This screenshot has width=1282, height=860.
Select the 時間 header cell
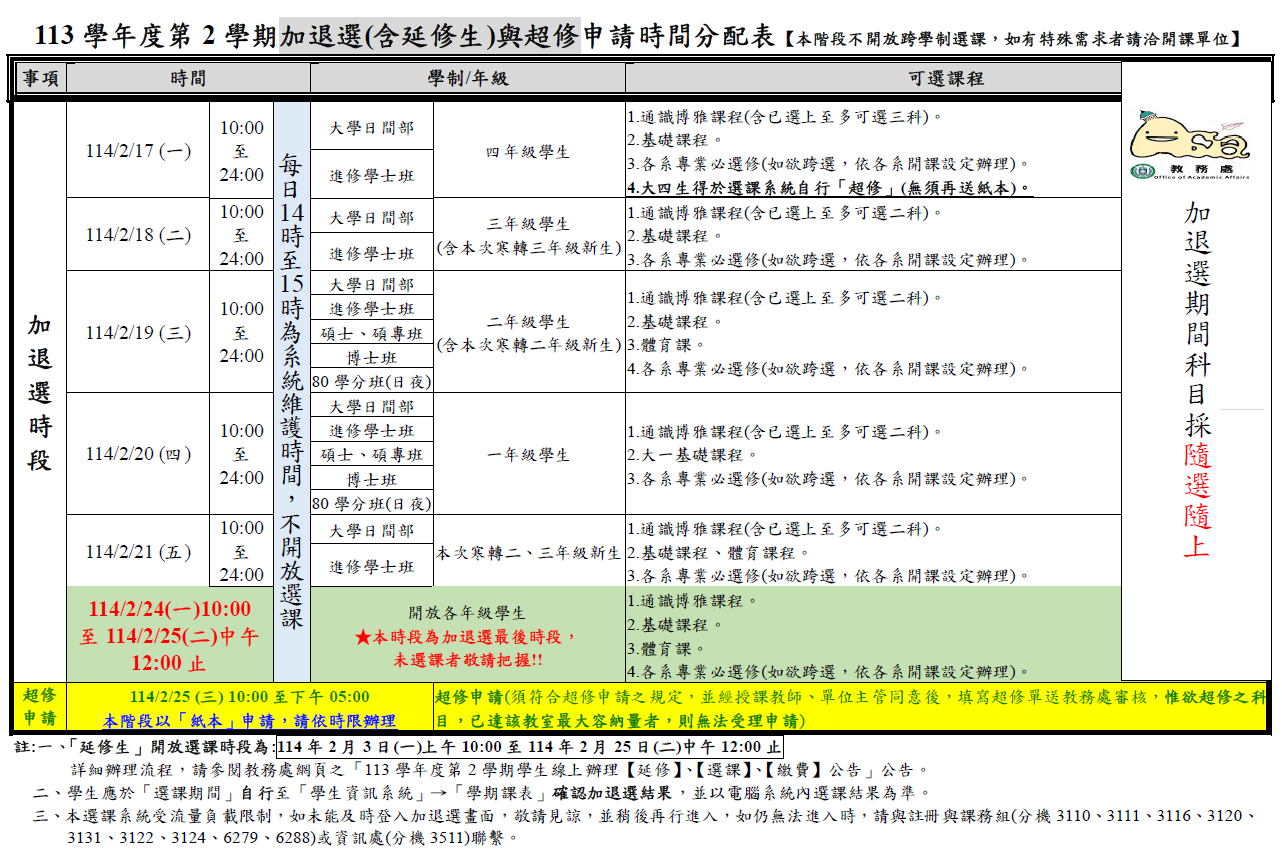tap(188, 79)
